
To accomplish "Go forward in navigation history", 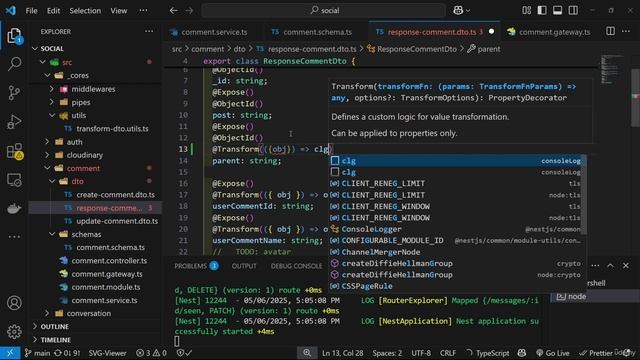I will tap(189, 11).
